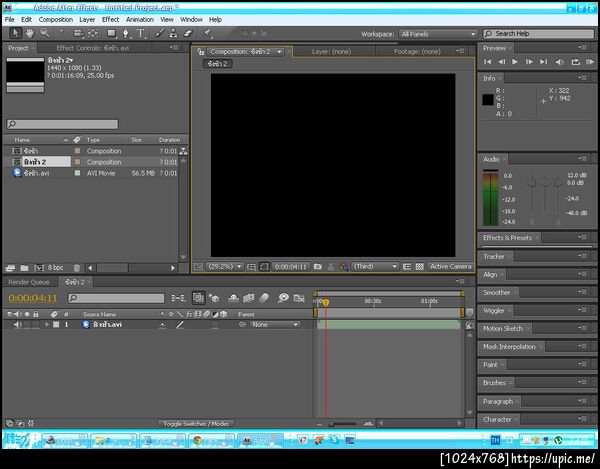The image size is (600, 469).
Task: Start RAM preview in Preview panel
Action: (x=590, y=62)
